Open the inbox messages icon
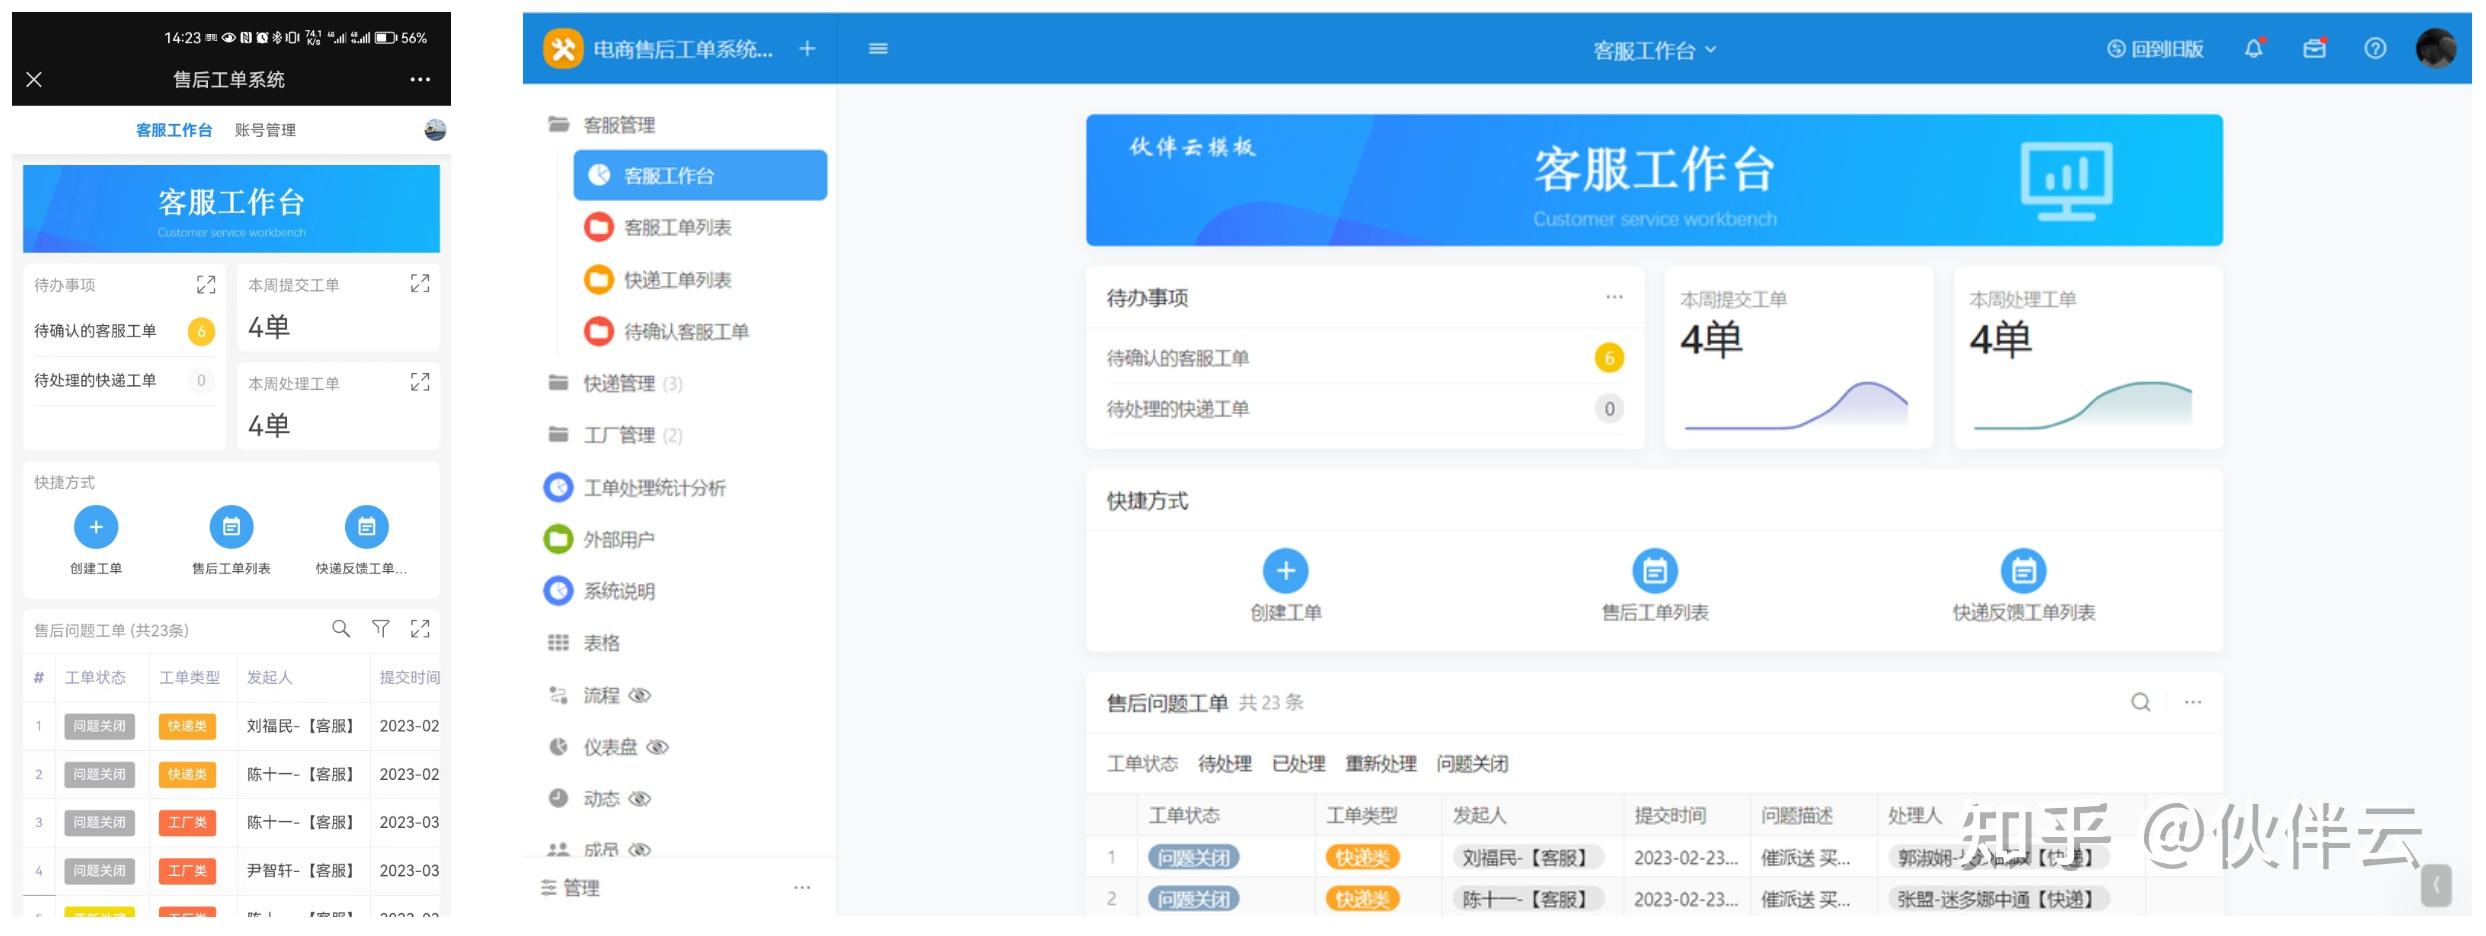Viewport: 2486px width, 936px height. tap(2315, 48)
